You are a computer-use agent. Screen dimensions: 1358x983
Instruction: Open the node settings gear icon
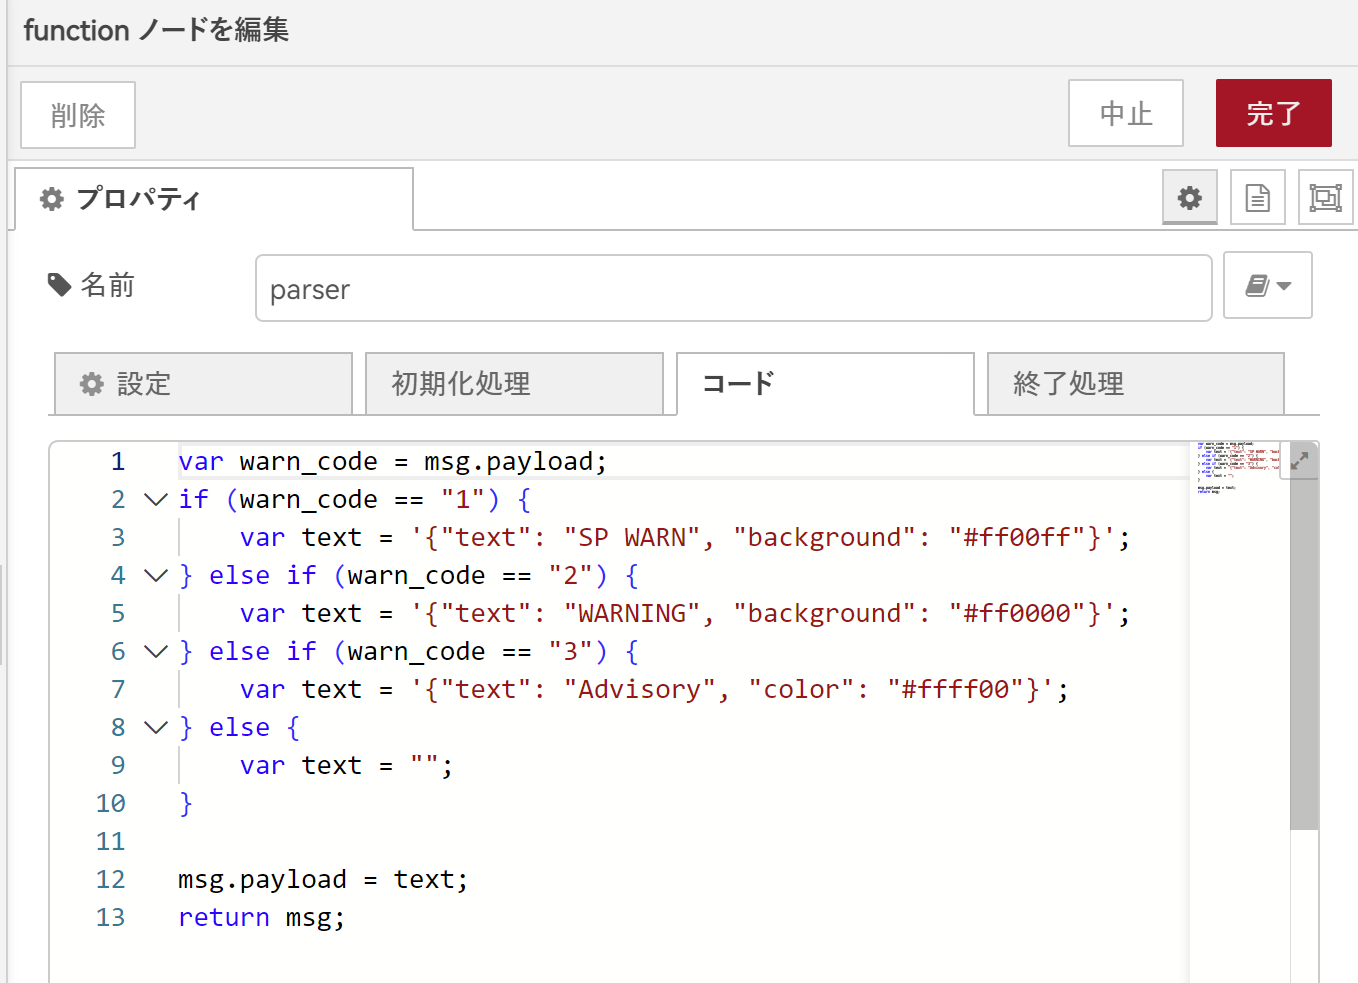[1190, 197]
